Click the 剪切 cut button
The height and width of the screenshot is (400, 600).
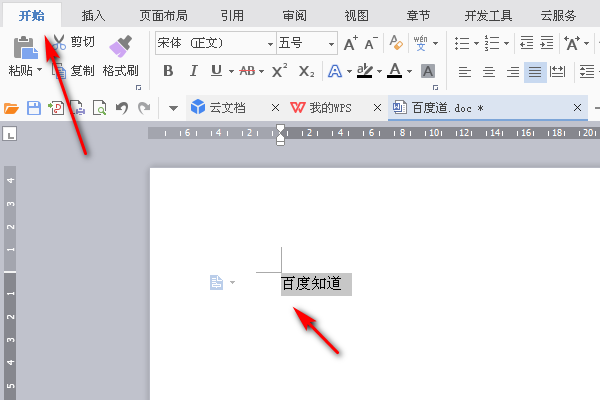73,42
